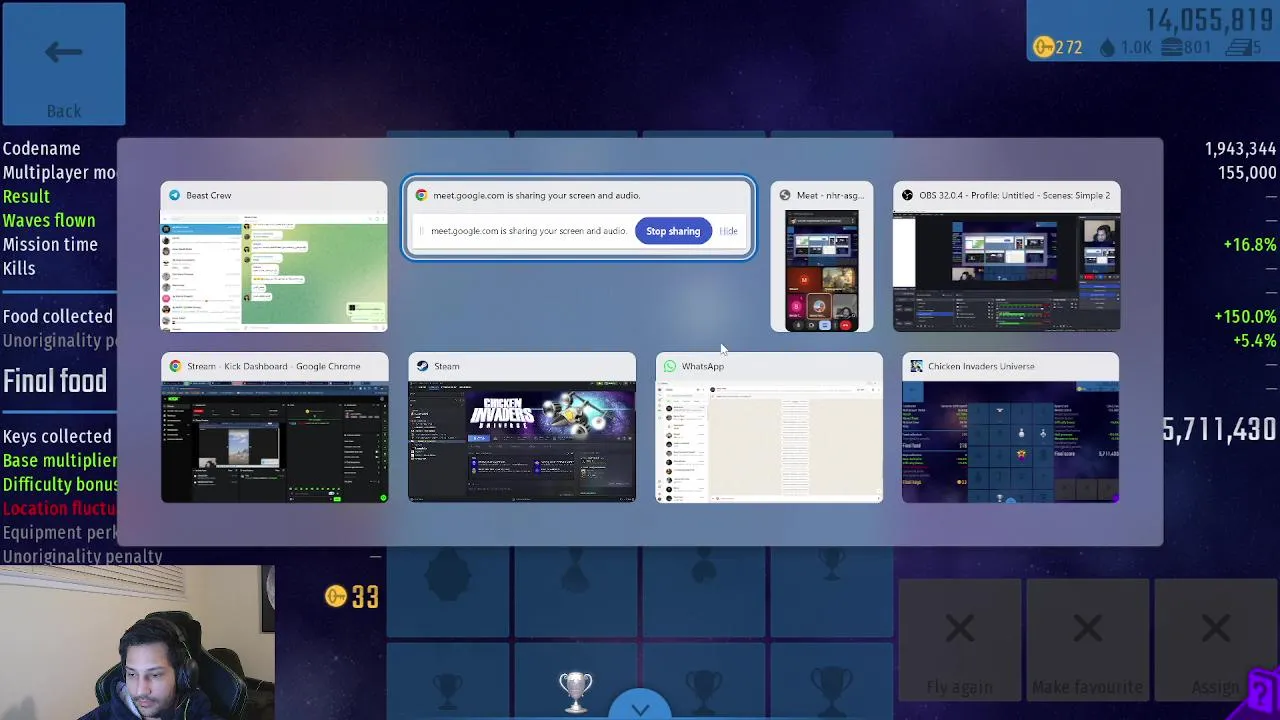This screenshot has width=1280, height=720.
Task: Open the WhatsApp window thumbnail
Action: point(769,427)
